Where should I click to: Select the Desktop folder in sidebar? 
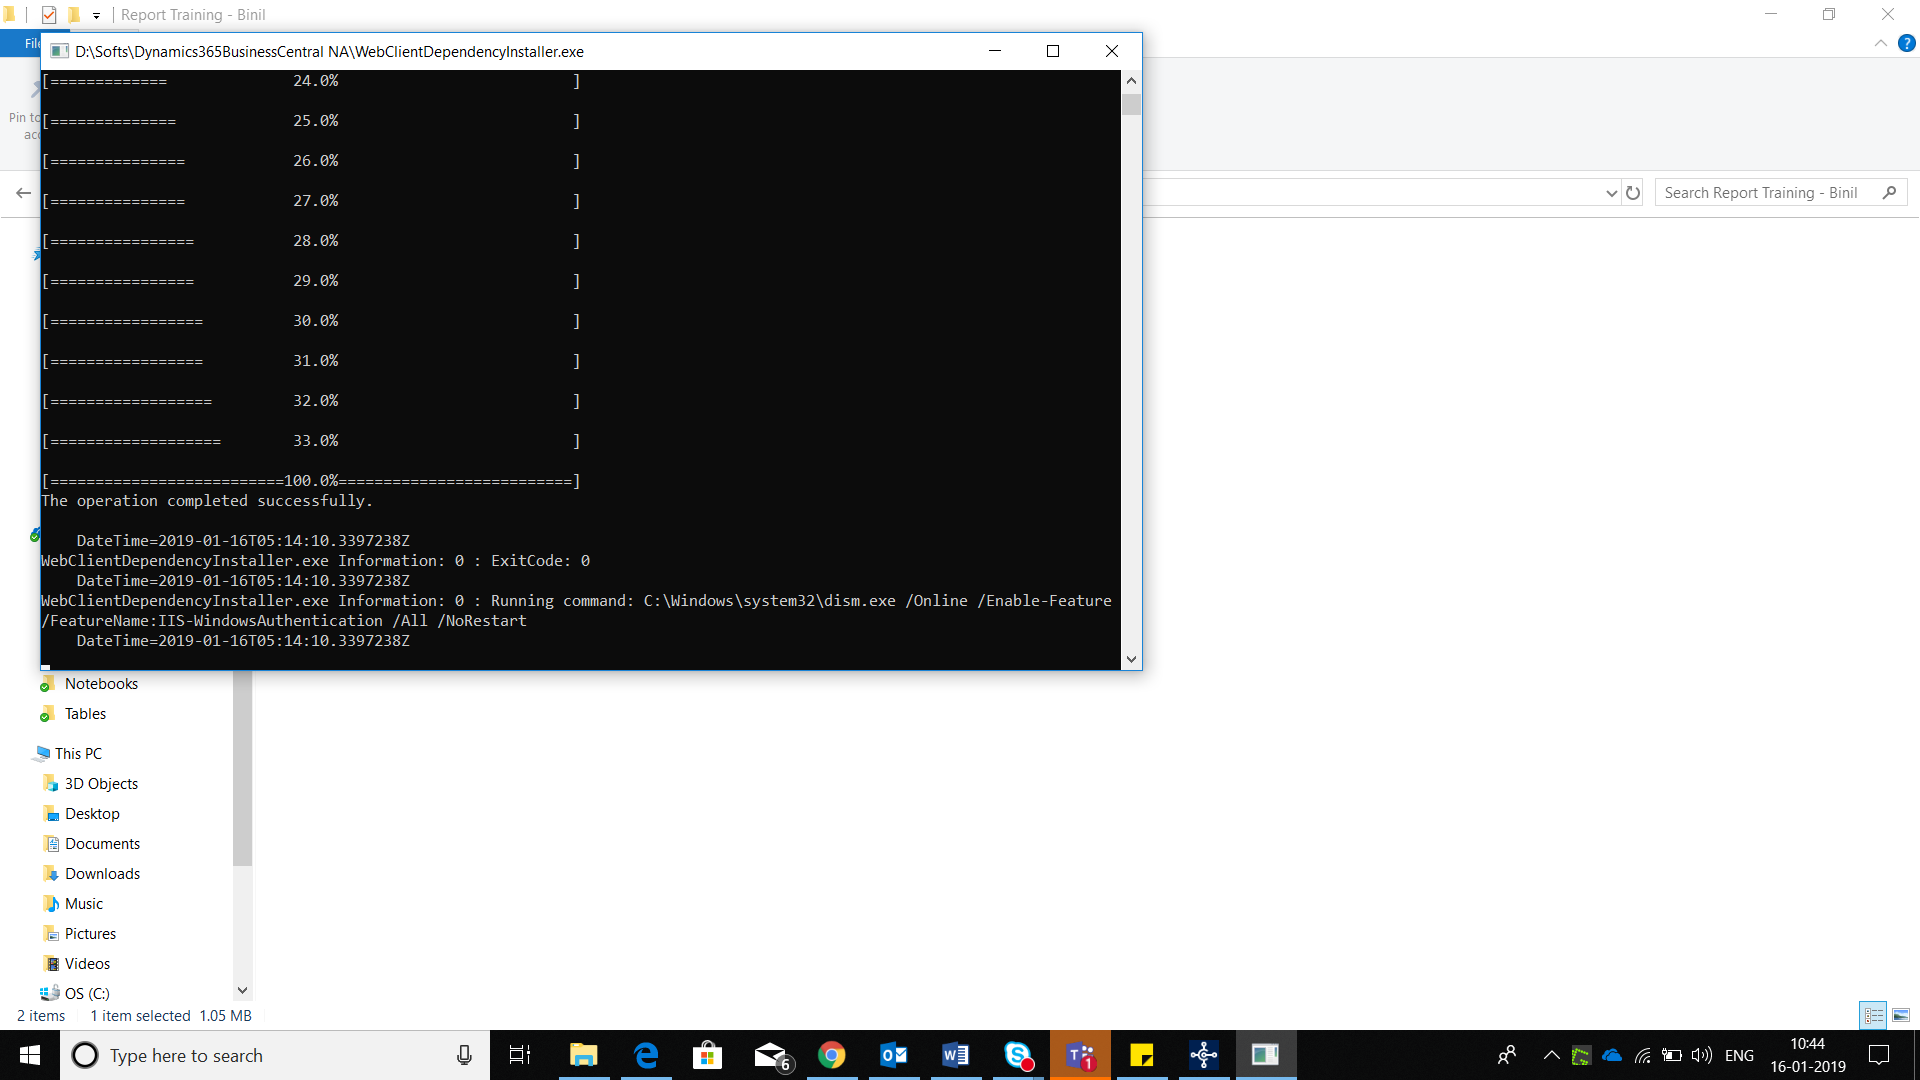tap(92, 814)
